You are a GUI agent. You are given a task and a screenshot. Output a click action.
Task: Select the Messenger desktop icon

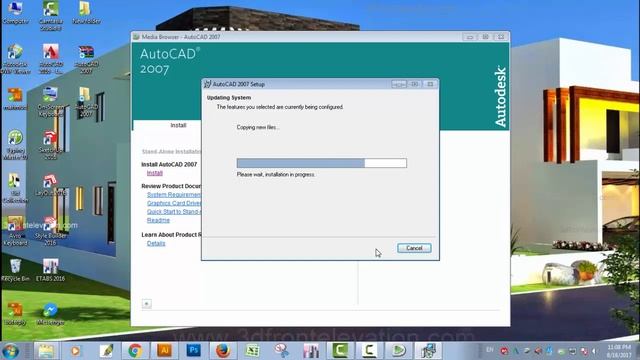pos(51,314)
